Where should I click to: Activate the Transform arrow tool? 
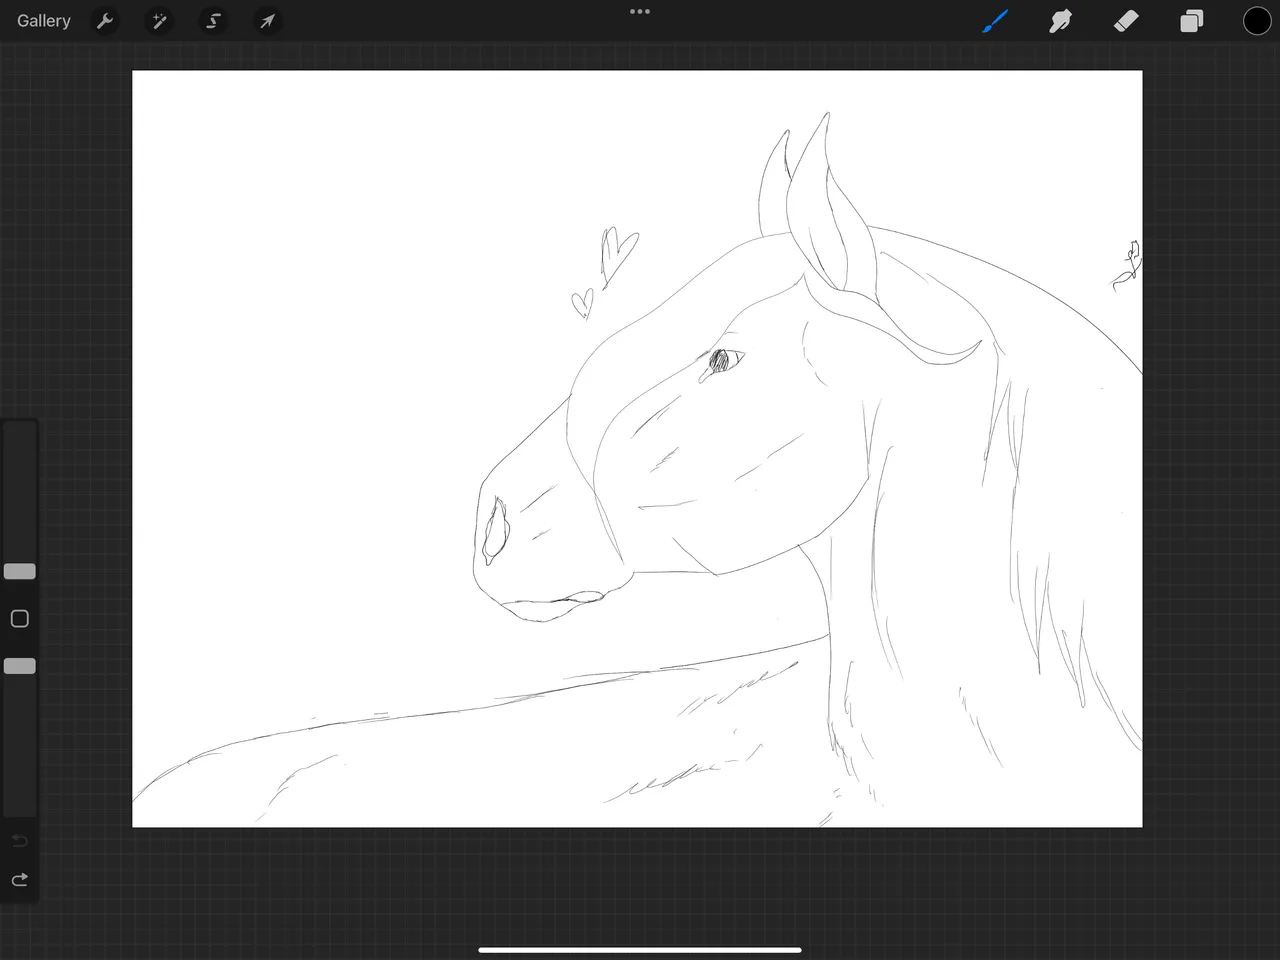pyautogui.click(x=267, y=21)
